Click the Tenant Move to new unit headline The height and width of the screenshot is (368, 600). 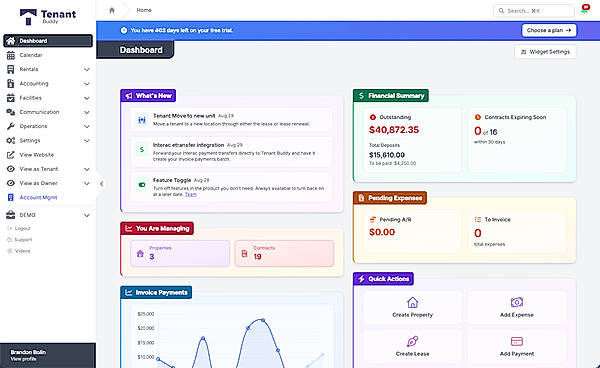[x=184, y=116]
